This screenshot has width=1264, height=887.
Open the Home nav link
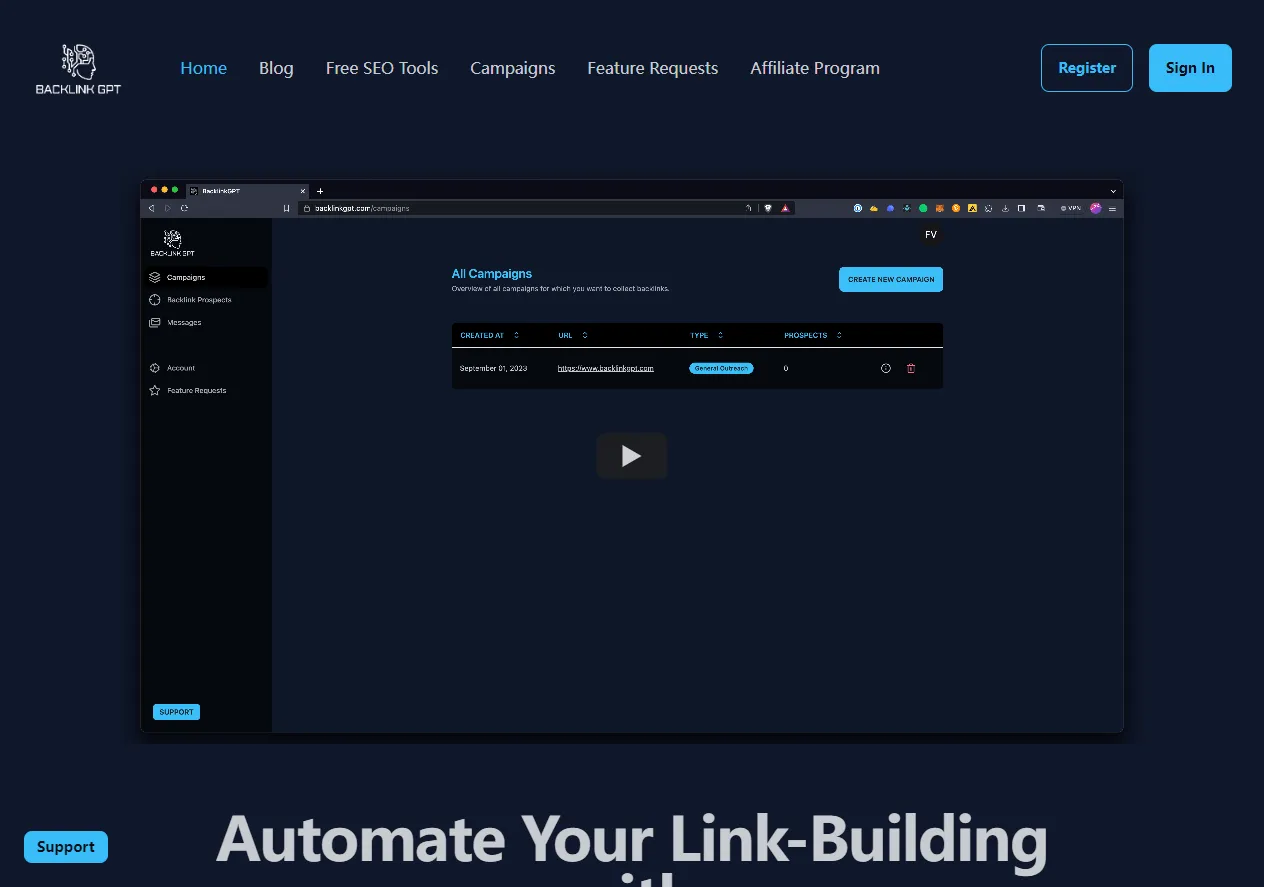point(203,68)
